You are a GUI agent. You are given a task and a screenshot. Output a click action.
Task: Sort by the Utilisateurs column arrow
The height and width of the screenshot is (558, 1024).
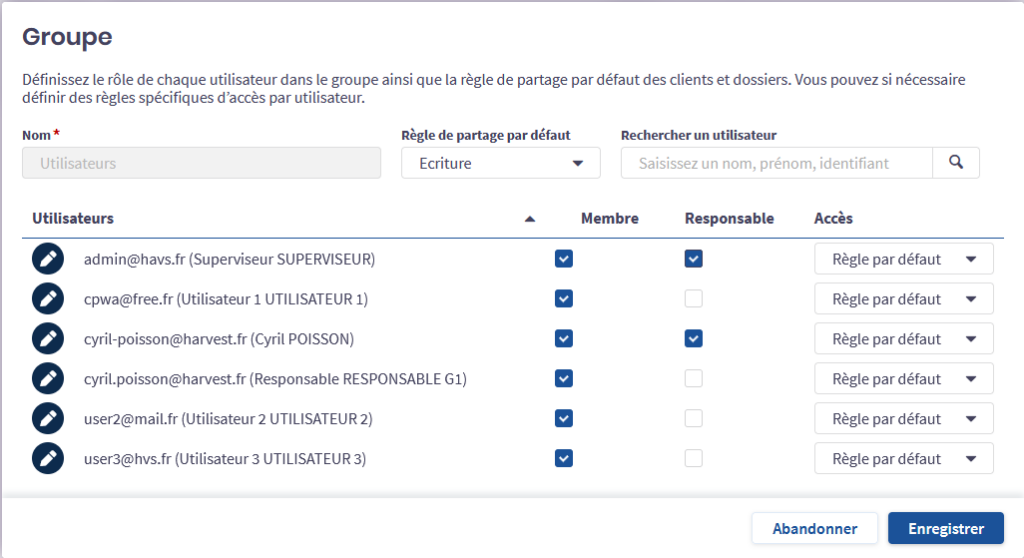tap(530, 219)
